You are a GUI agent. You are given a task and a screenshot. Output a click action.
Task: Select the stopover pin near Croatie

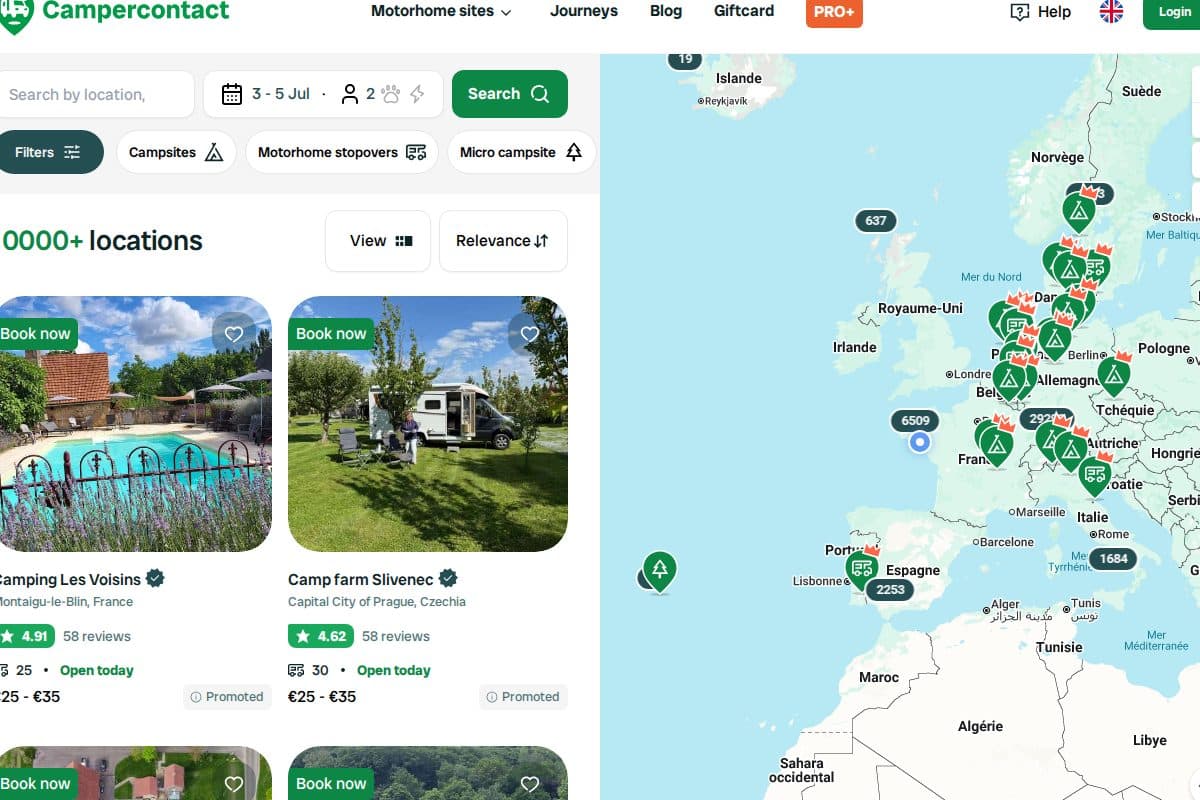[x=1095, y=474]
